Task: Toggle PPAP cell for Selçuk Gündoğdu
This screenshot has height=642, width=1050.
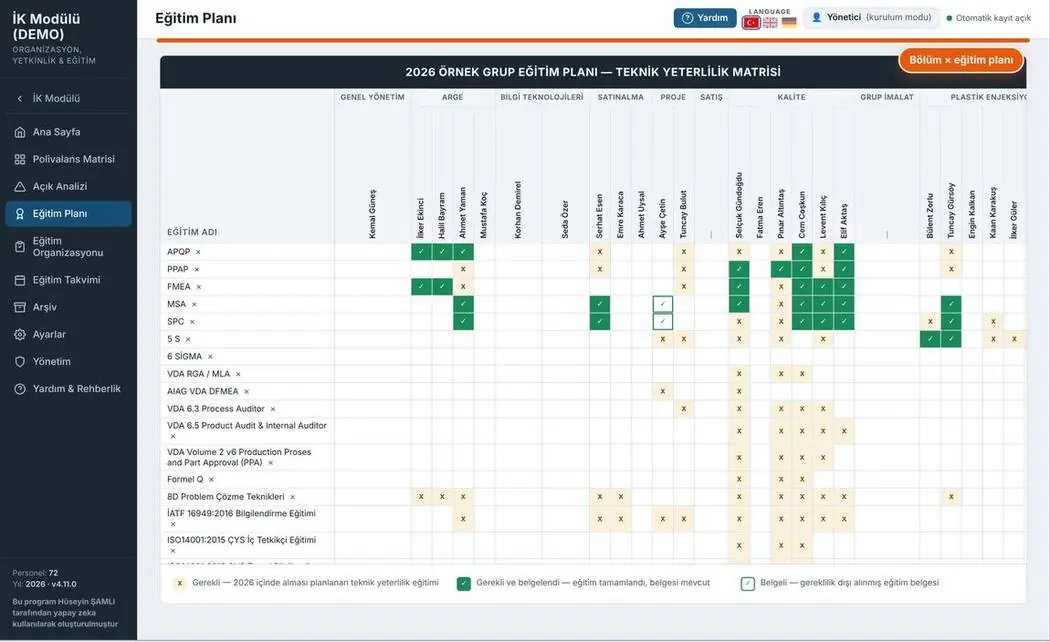Action: click(x=739, y=269)
